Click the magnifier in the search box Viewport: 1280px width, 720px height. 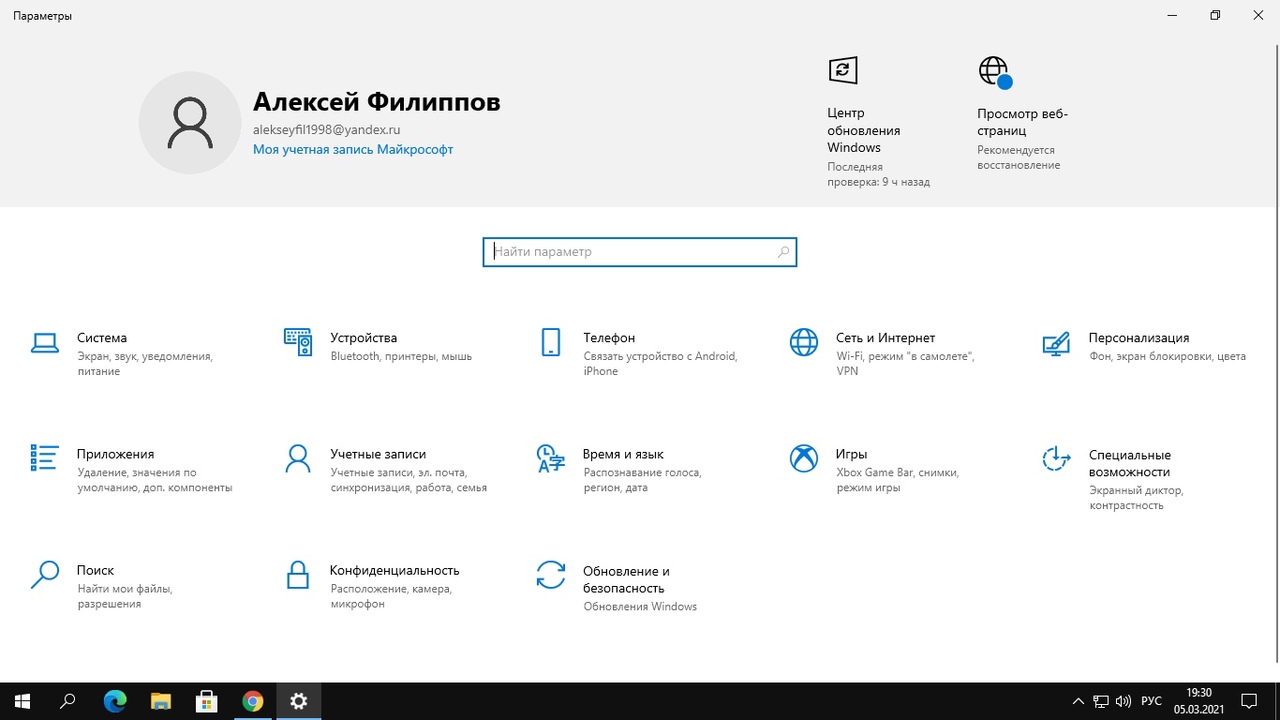783,252
